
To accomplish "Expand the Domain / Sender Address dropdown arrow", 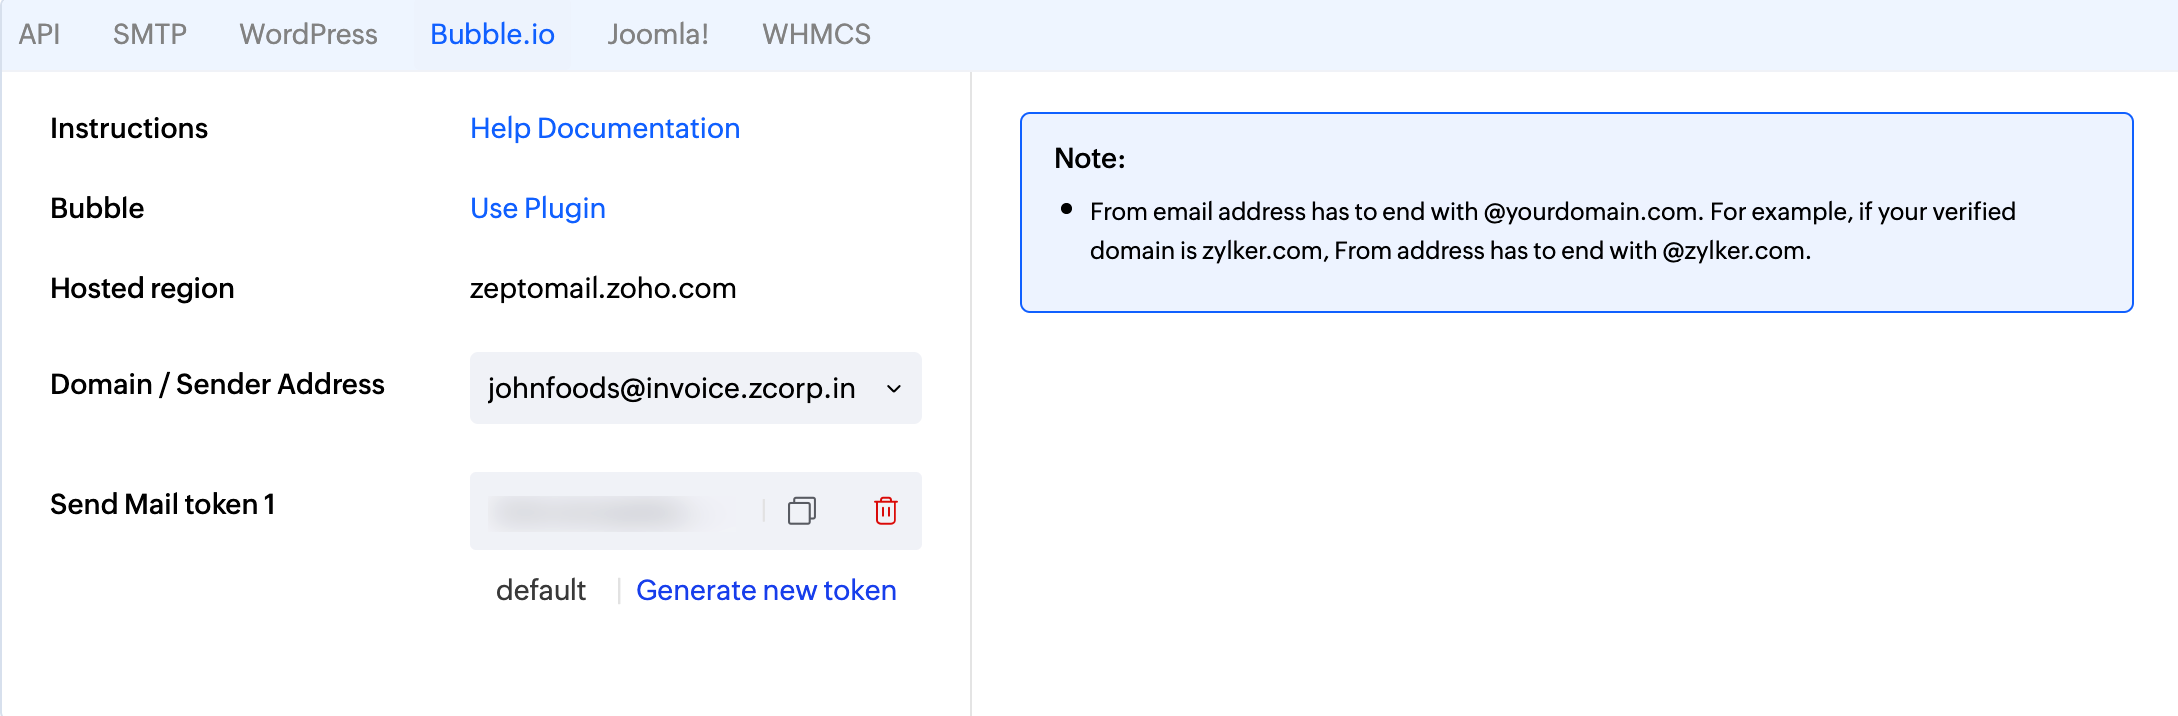I will click(894, 389).
